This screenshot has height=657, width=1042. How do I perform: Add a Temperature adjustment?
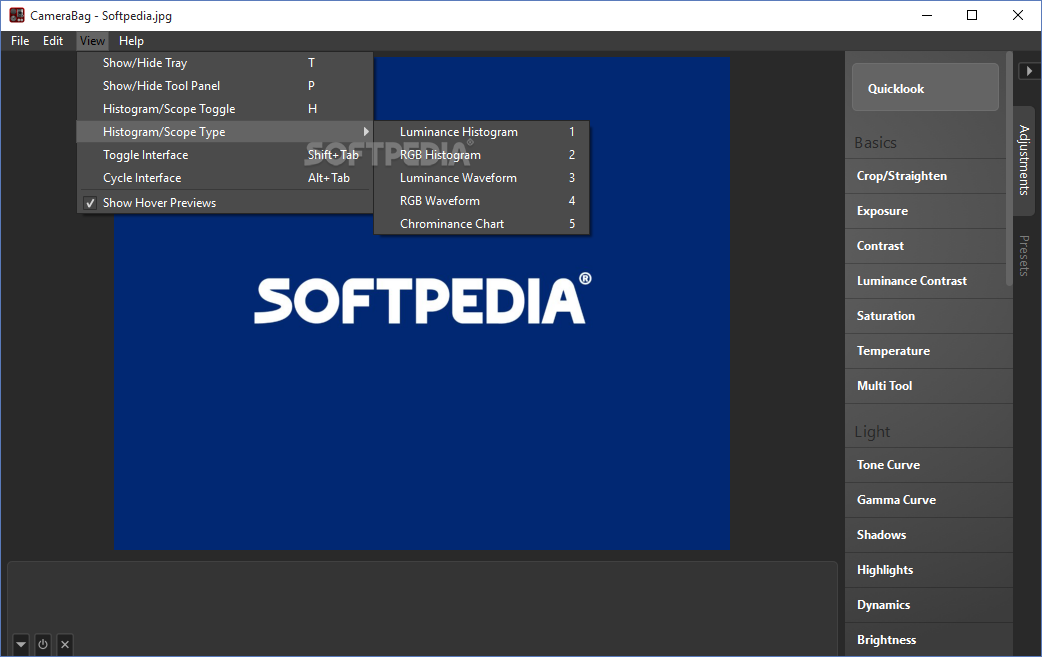pos(929,351)
